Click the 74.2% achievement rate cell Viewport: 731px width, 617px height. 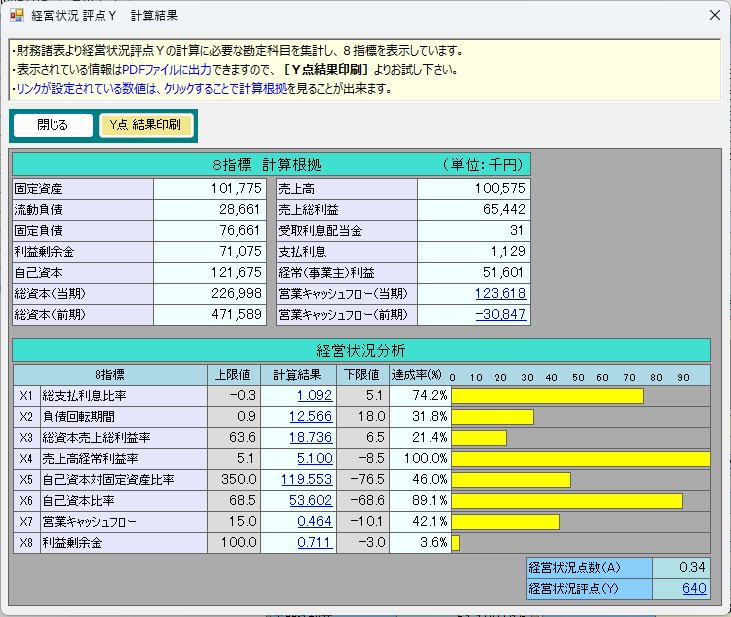click(x=420, y=395)
